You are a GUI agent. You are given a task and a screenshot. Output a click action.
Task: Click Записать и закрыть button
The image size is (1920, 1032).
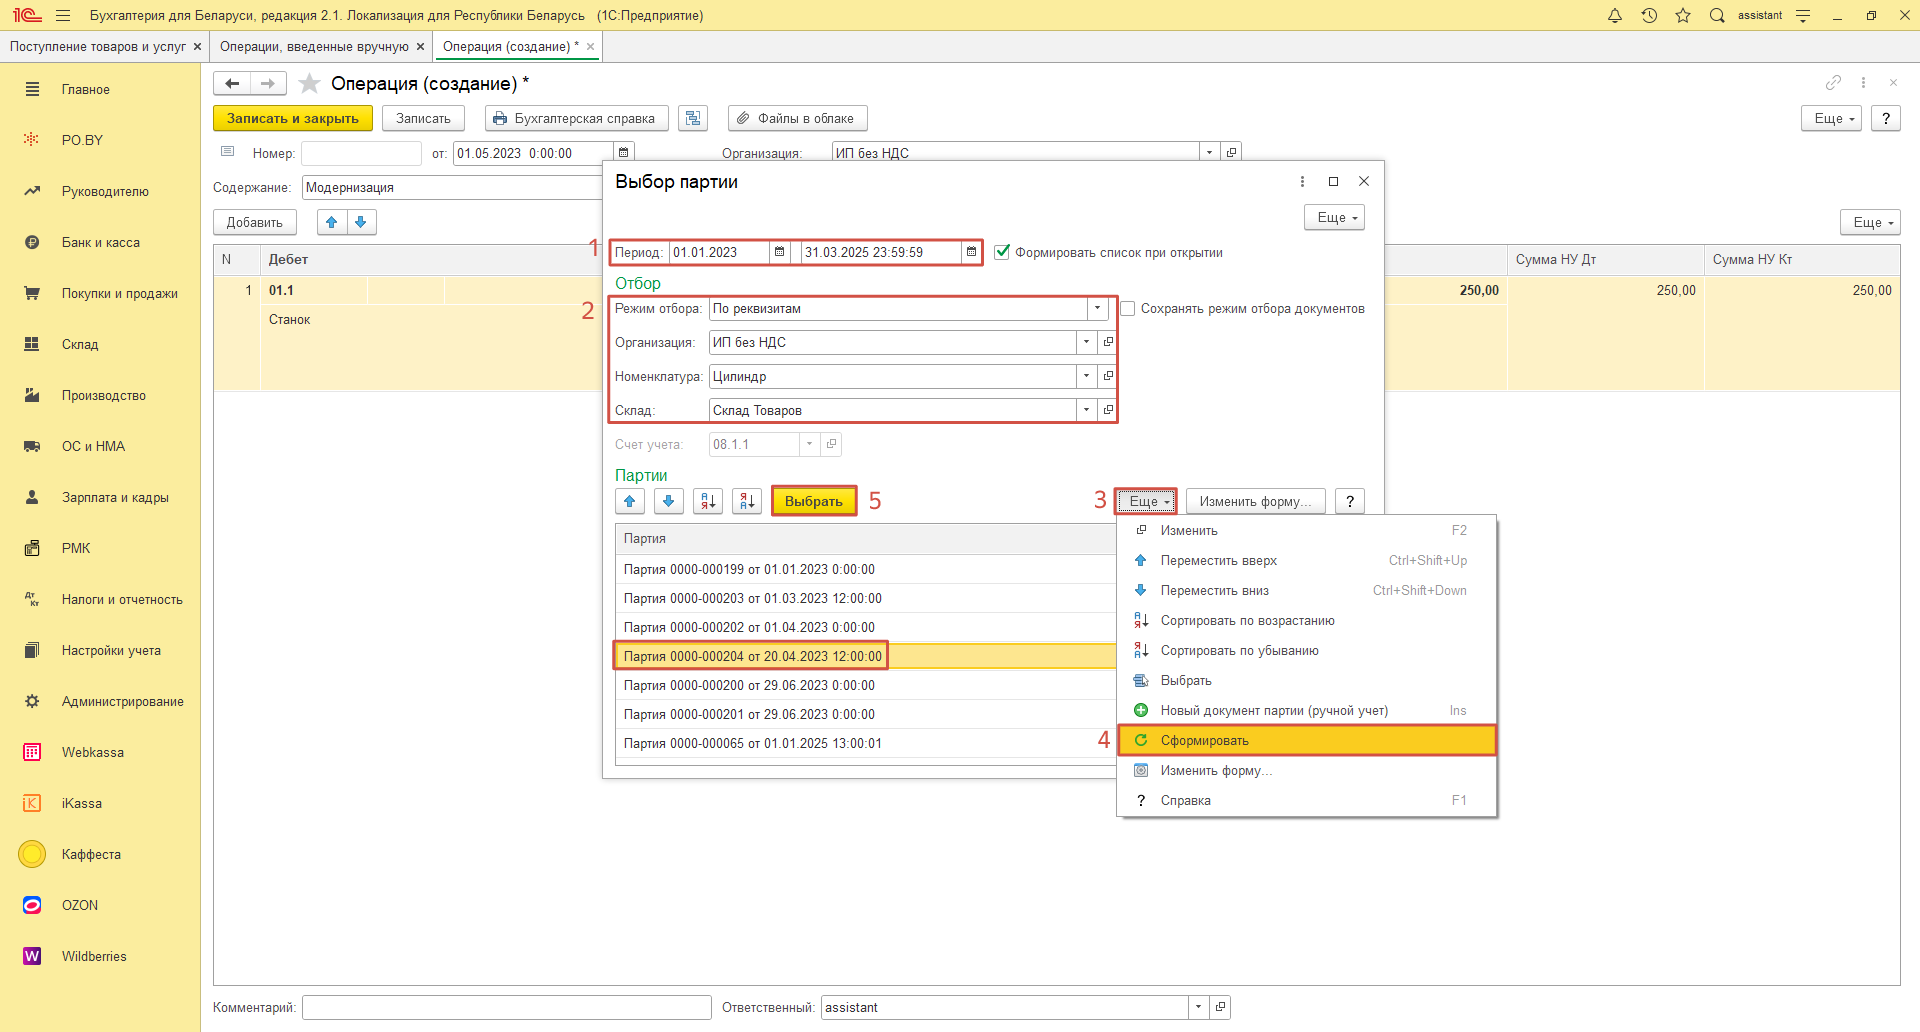292,118
